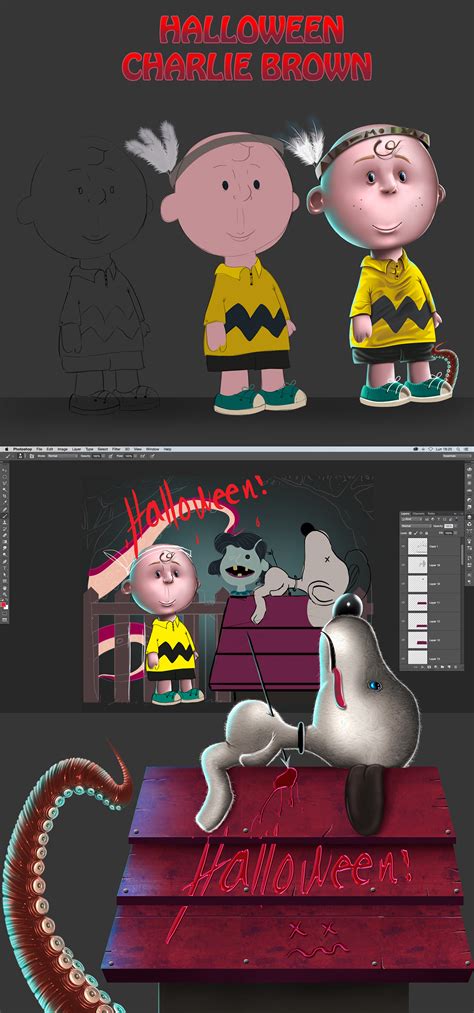Select the Lasso tool
Screen dimensions: 474x1013
(5, 483)
